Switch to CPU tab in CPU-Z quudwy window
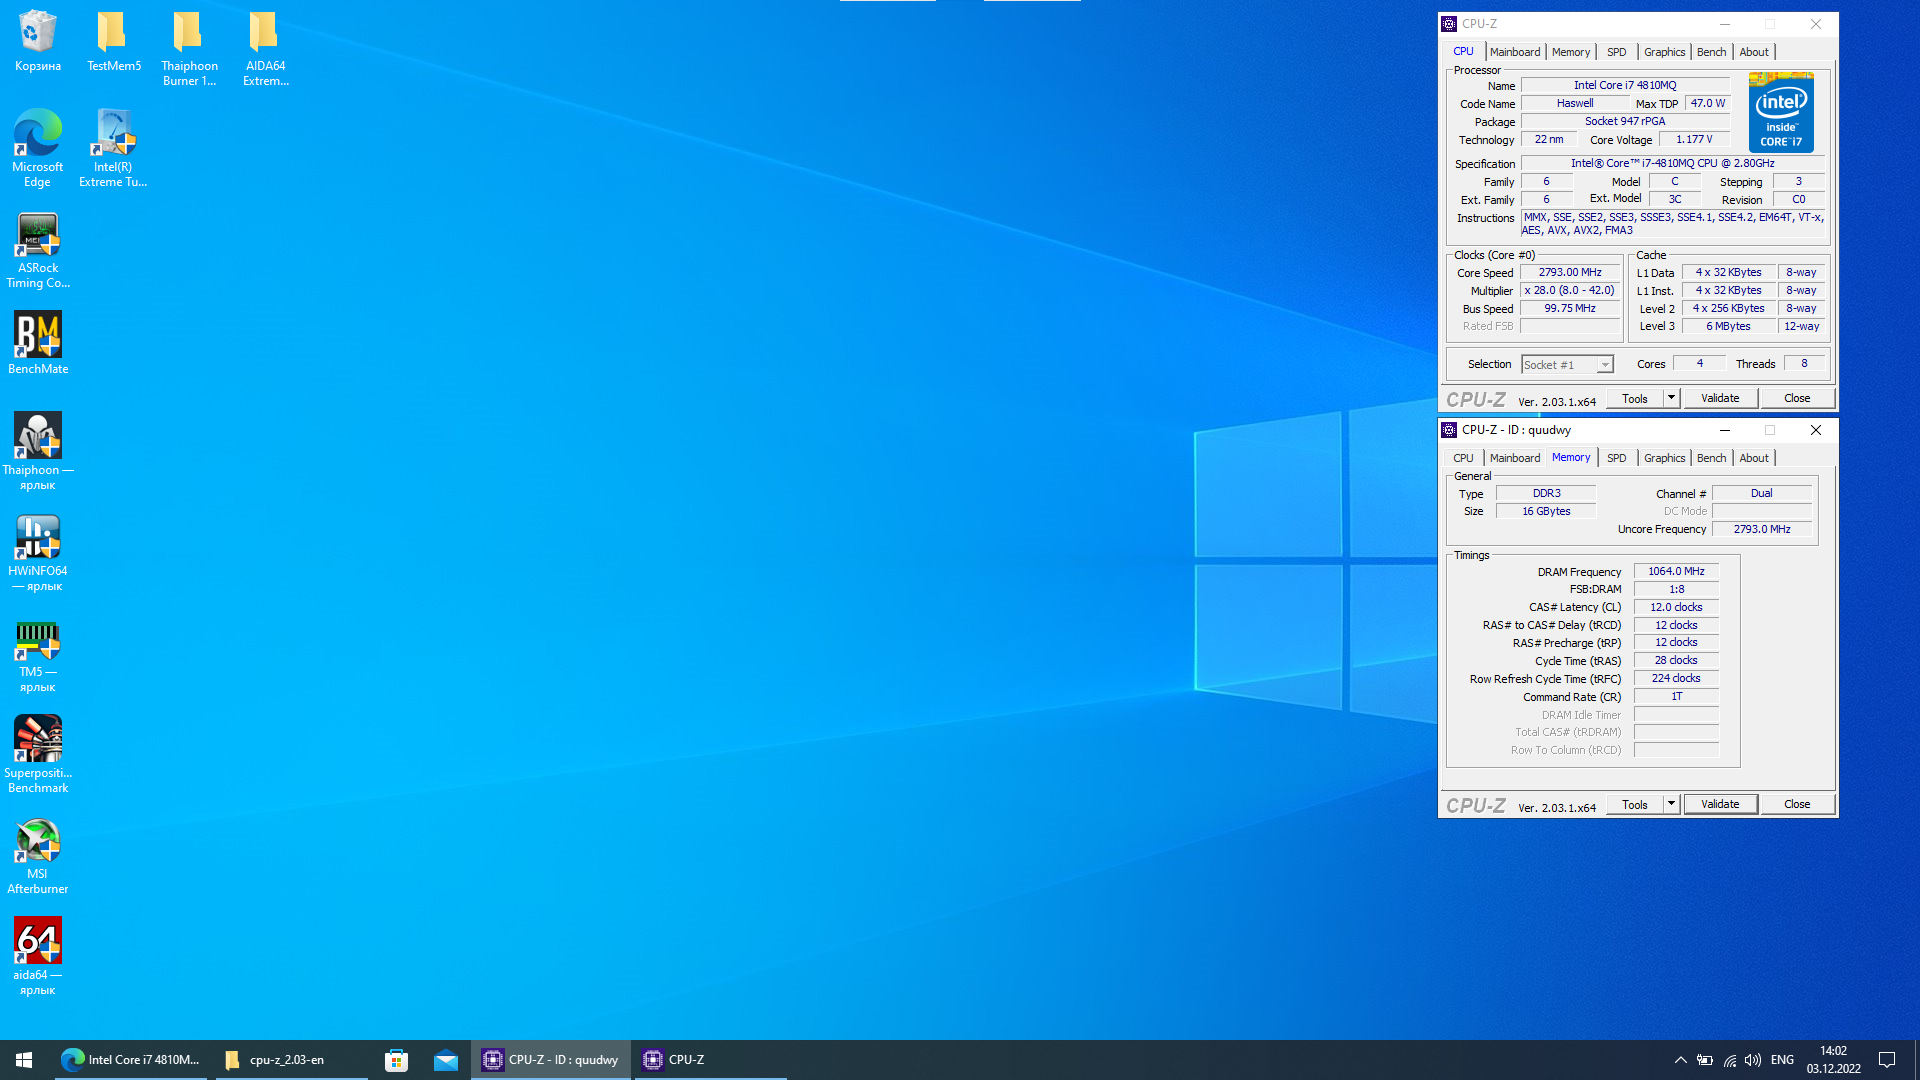 tap(1463, 458)
